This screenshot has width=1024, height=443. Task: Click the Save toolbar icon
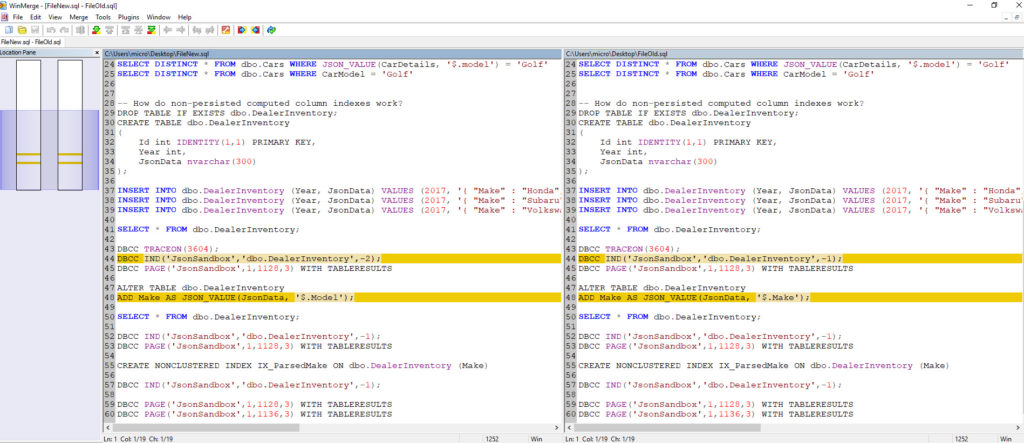click(x=35, y=30)
